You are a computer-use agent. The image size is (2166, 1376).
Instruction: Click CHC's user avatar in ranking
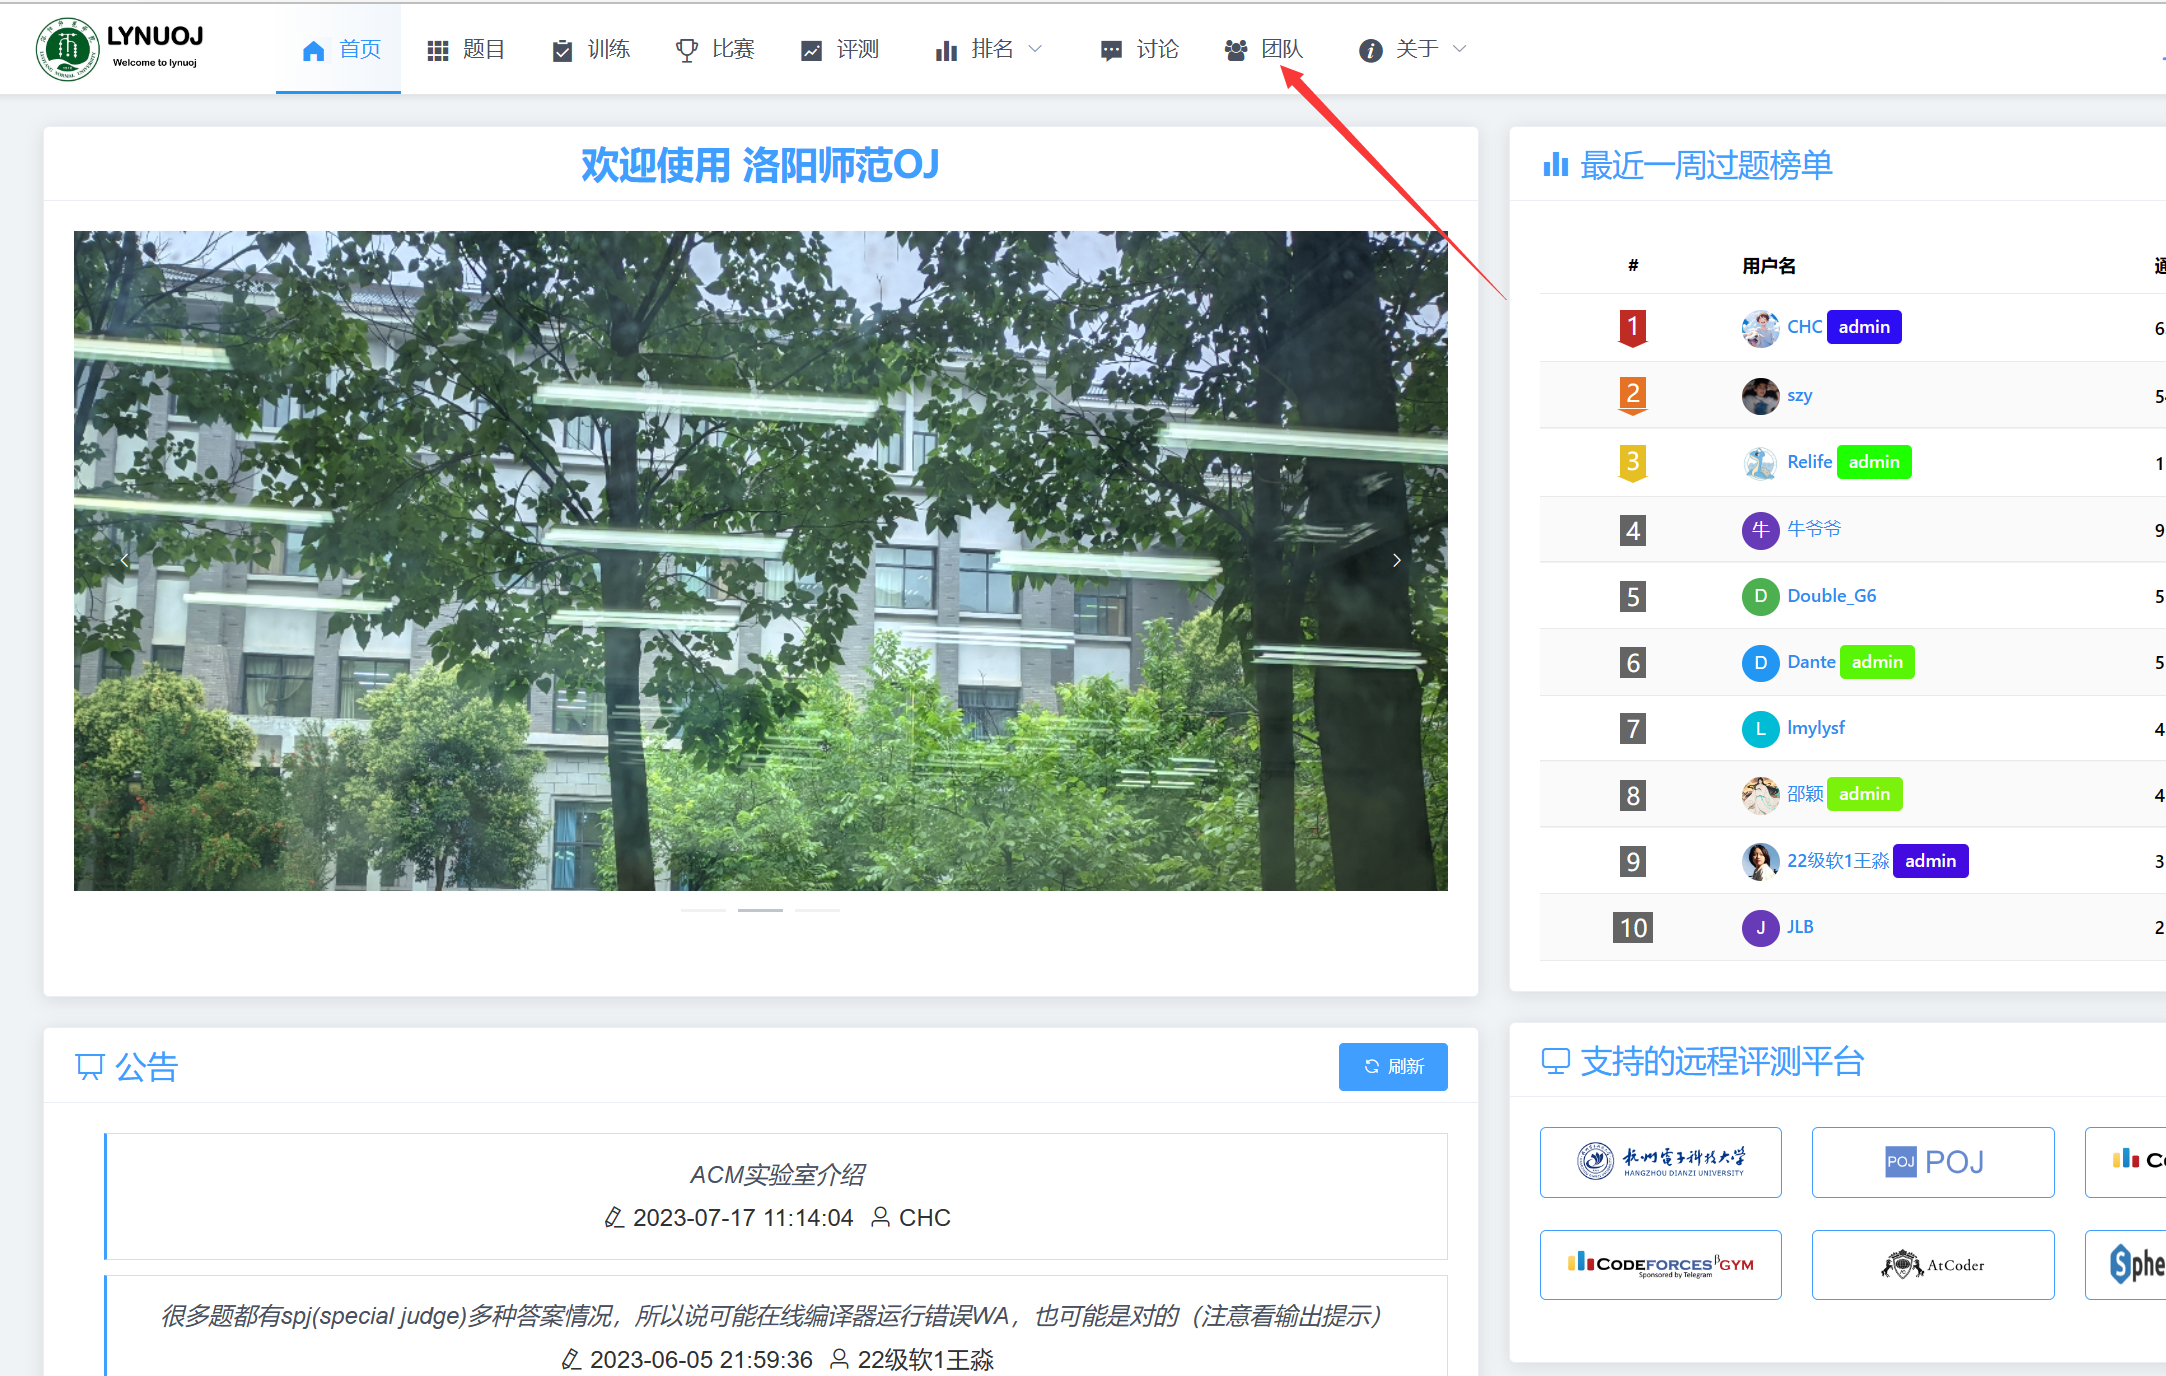[1759, 328]
